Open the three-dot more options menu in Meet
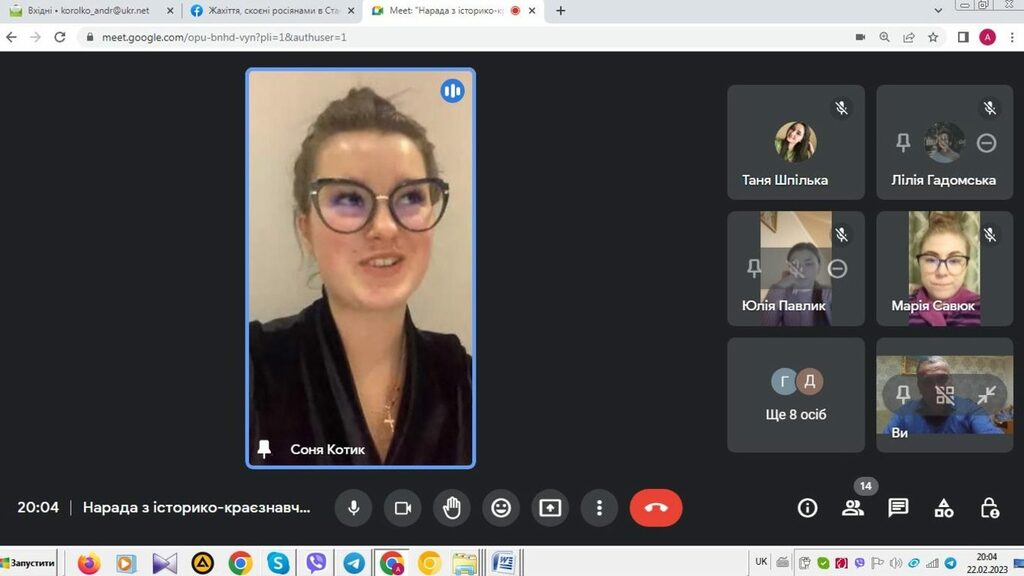The height and width of the screenshot is (576, 1024). [599, 508]
